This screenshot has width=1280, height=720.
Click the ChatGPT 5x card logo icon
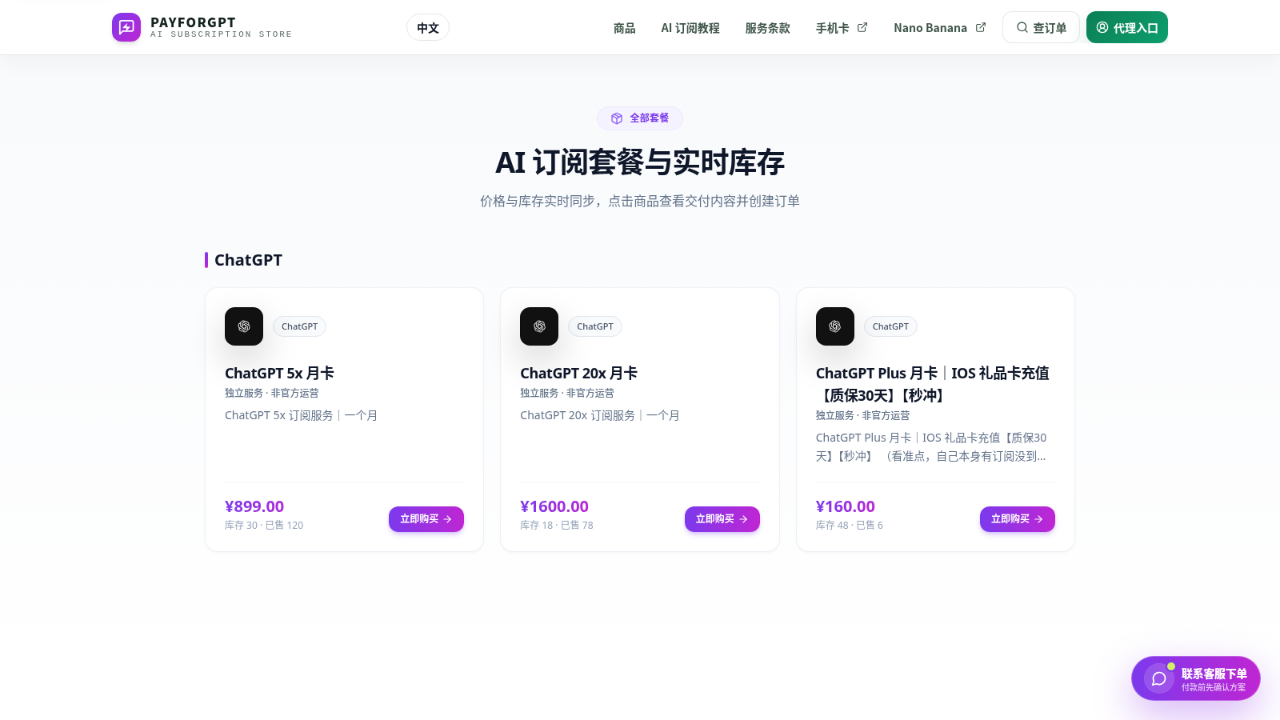(x=244, y=326)
